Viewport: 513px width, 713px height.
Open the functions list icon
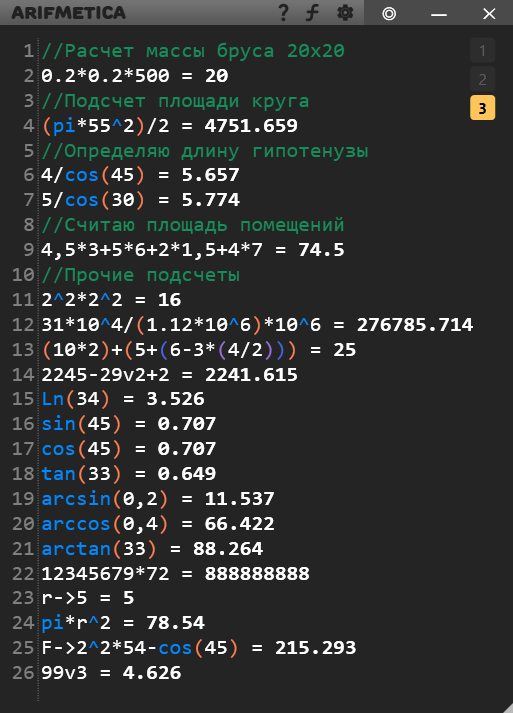[312, 13]
